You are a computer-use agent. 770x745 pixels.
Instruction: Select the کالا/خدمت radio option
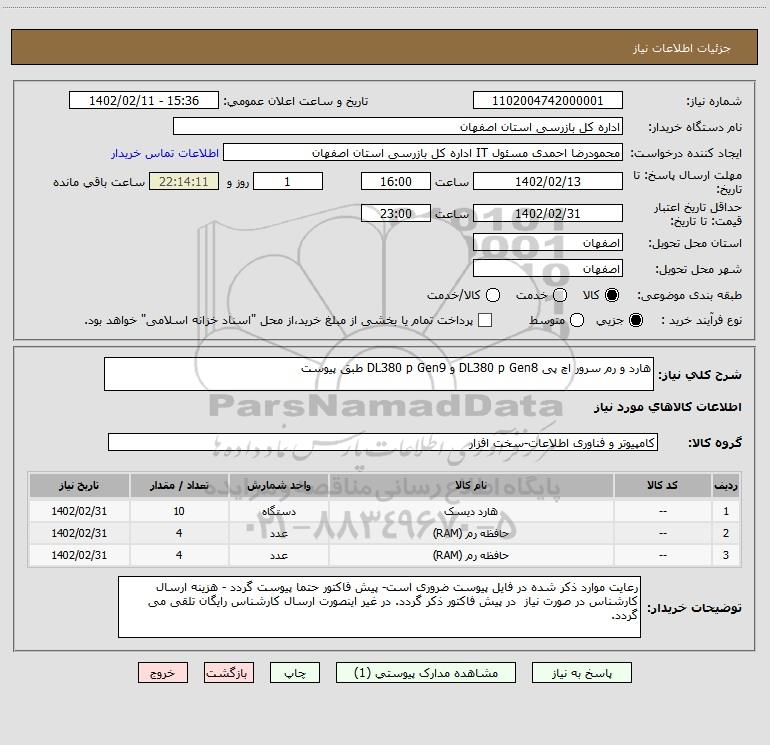[493, 295]
